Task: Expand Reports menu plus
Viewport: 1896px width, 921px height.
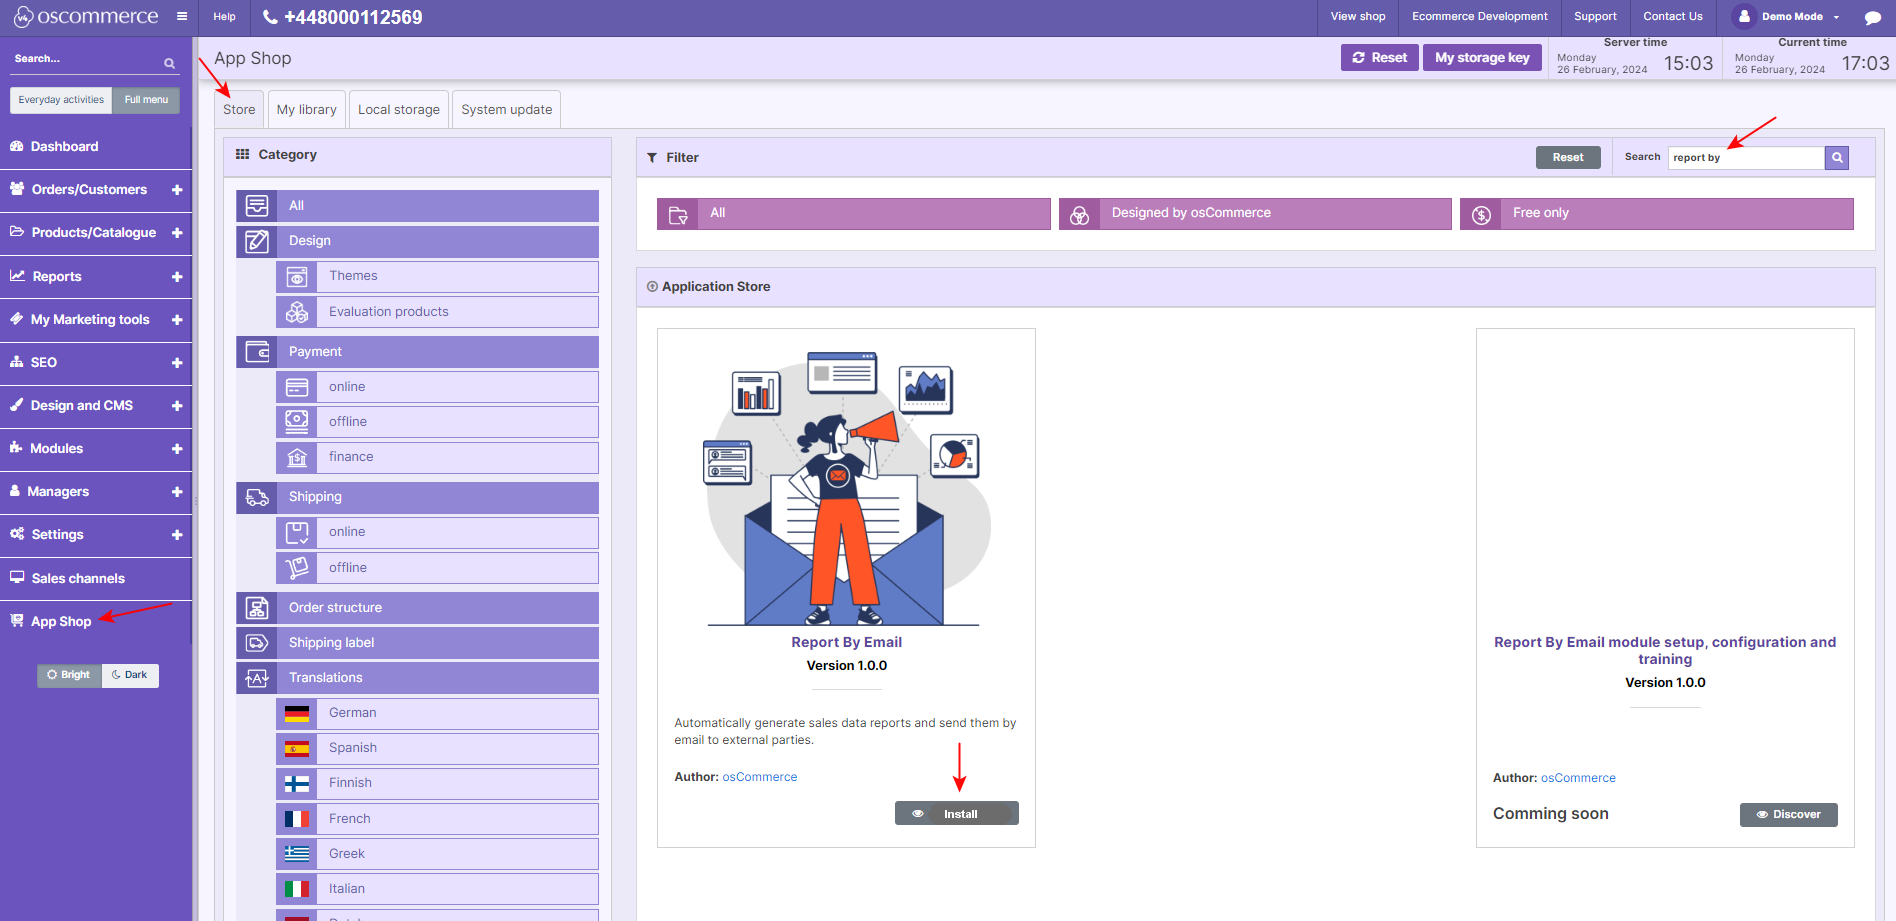Action: [x=177, y=277]
